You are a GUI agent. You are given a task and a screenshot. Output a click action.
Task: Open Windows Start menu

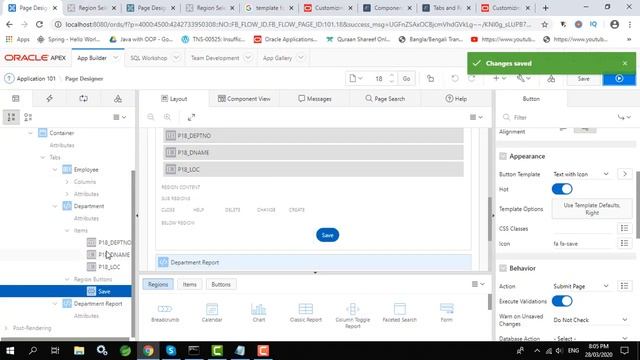coord(10,351)
